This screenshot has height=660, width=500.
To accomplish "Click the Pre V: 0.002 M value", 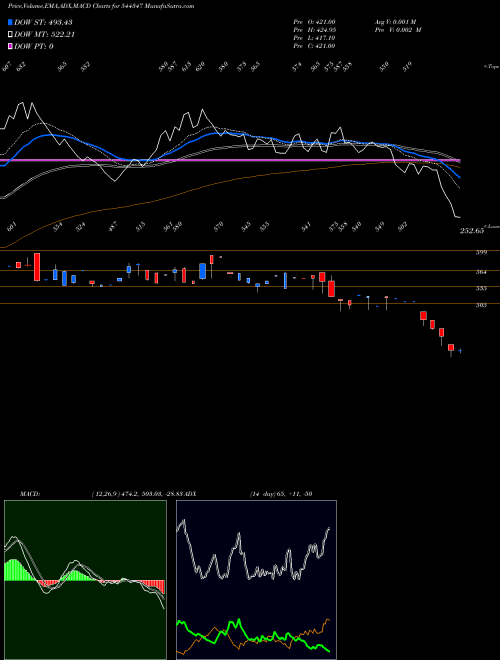I will (x=397, y=30).
